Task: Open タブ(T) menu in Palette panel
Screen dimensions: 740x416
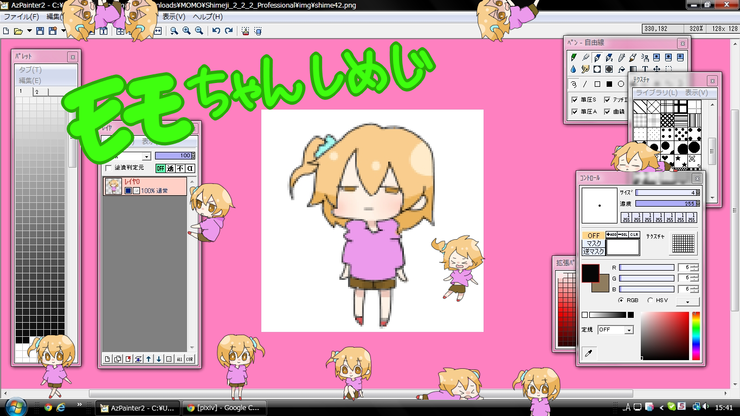Action: point(30,70)
